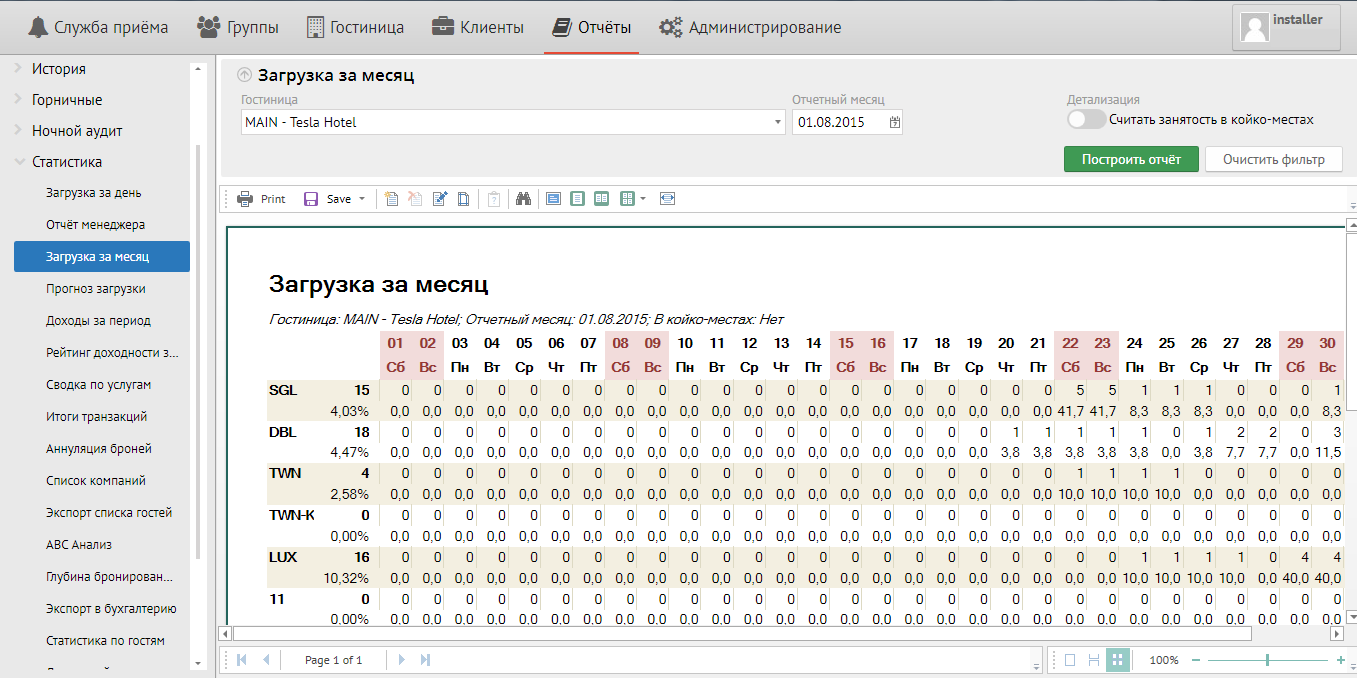Enable multiple pages view in status bar
The width and height of the screenshot is (1357, 678).
click(x=1118, y=660)
